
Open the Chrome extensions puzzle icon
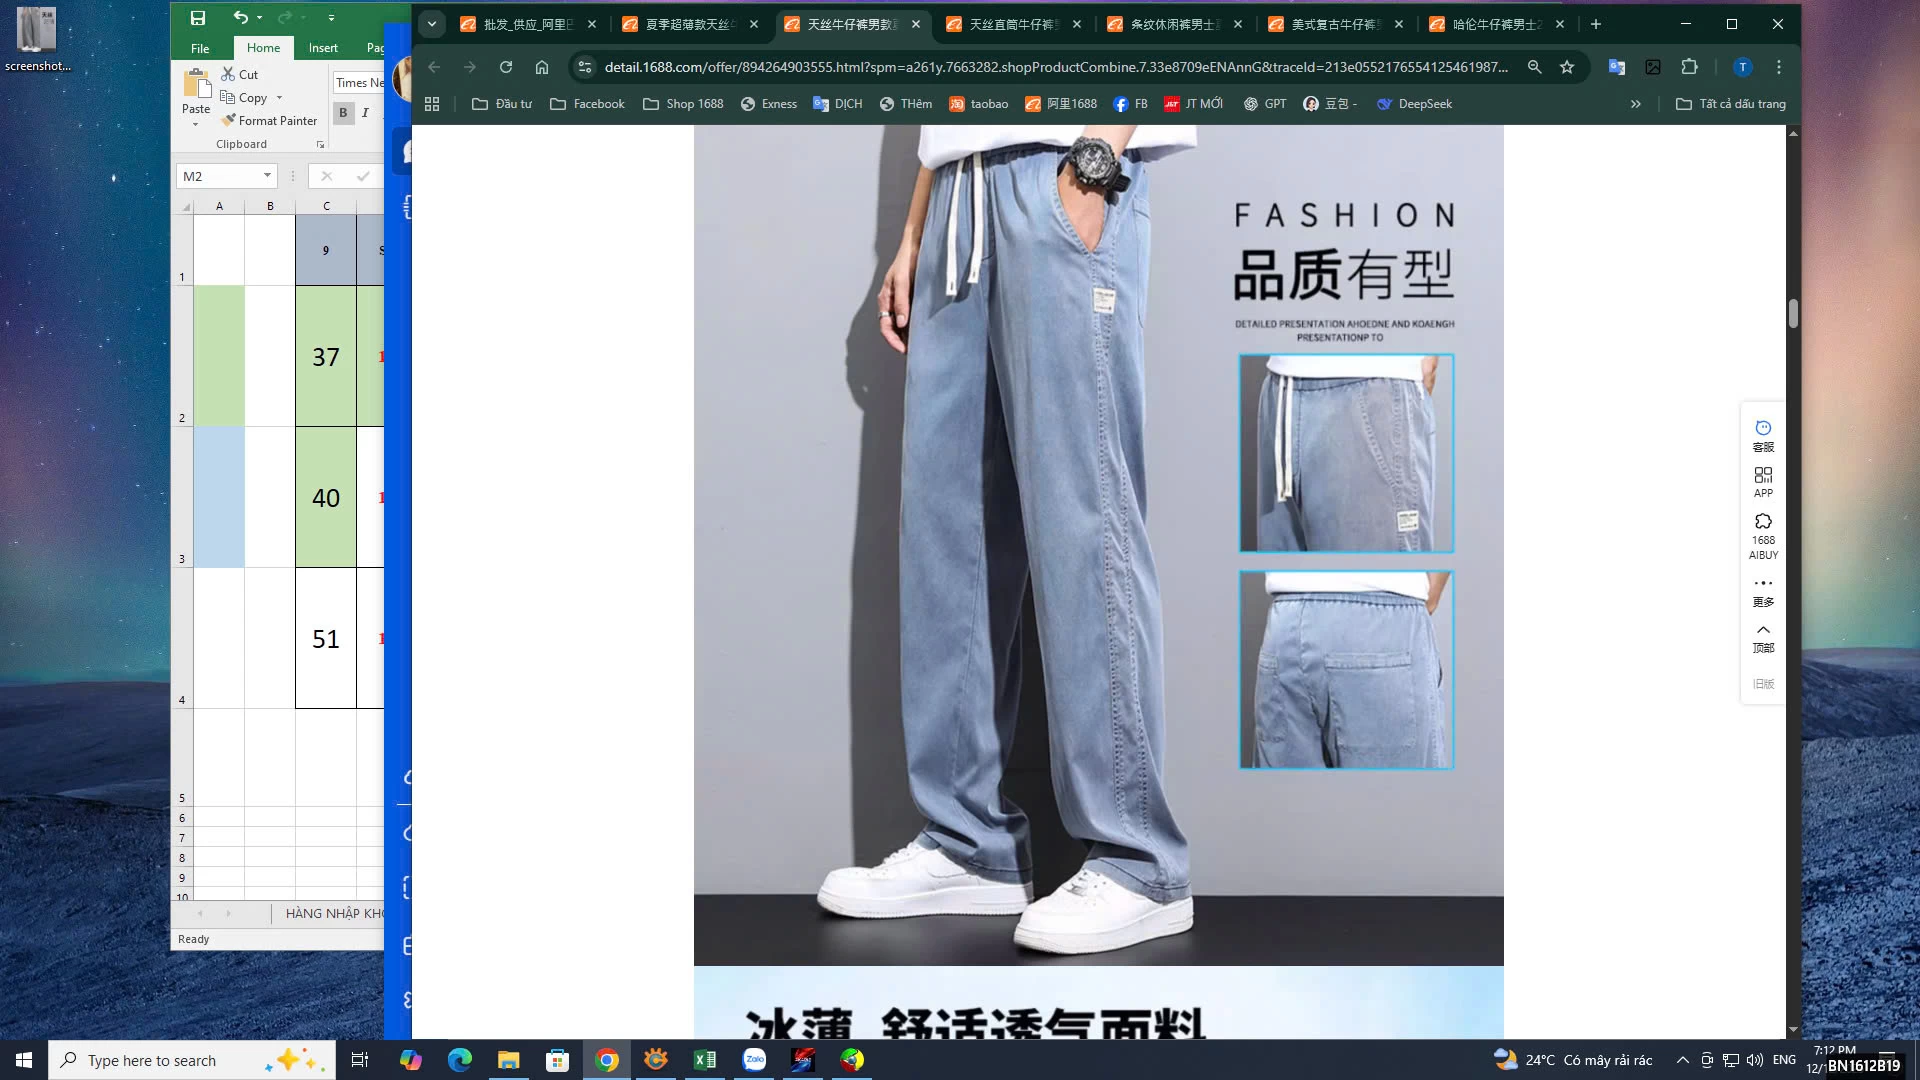[x=1690, y=67]
